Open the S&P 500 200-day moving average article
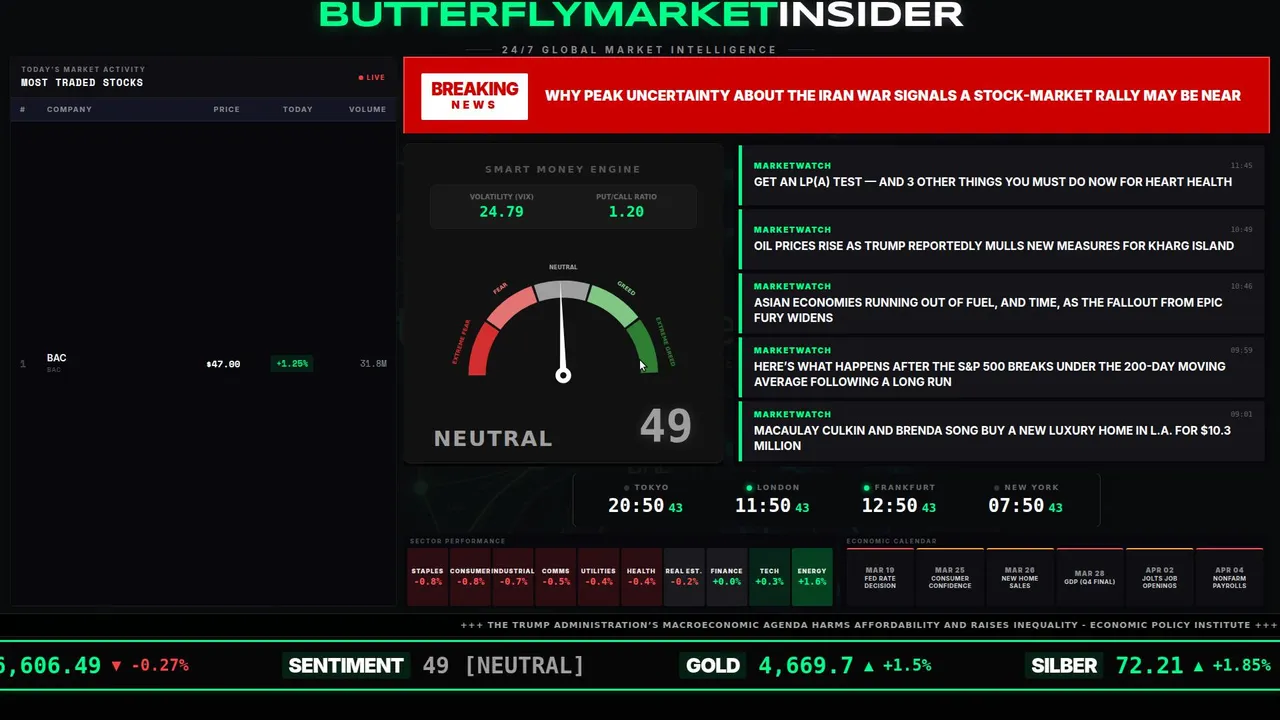 pos(1002,366)
